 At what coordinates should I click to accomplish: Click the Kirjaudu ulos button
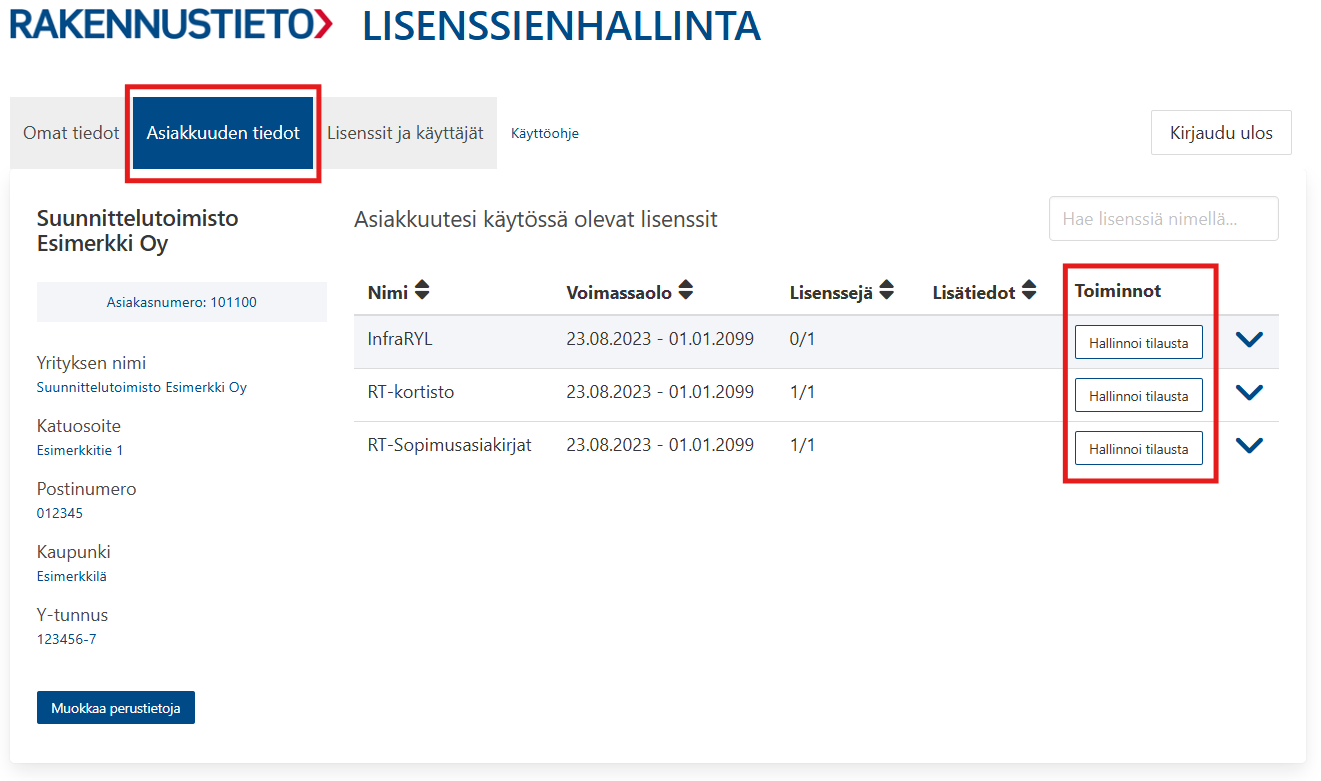(x=1221, y=132)
